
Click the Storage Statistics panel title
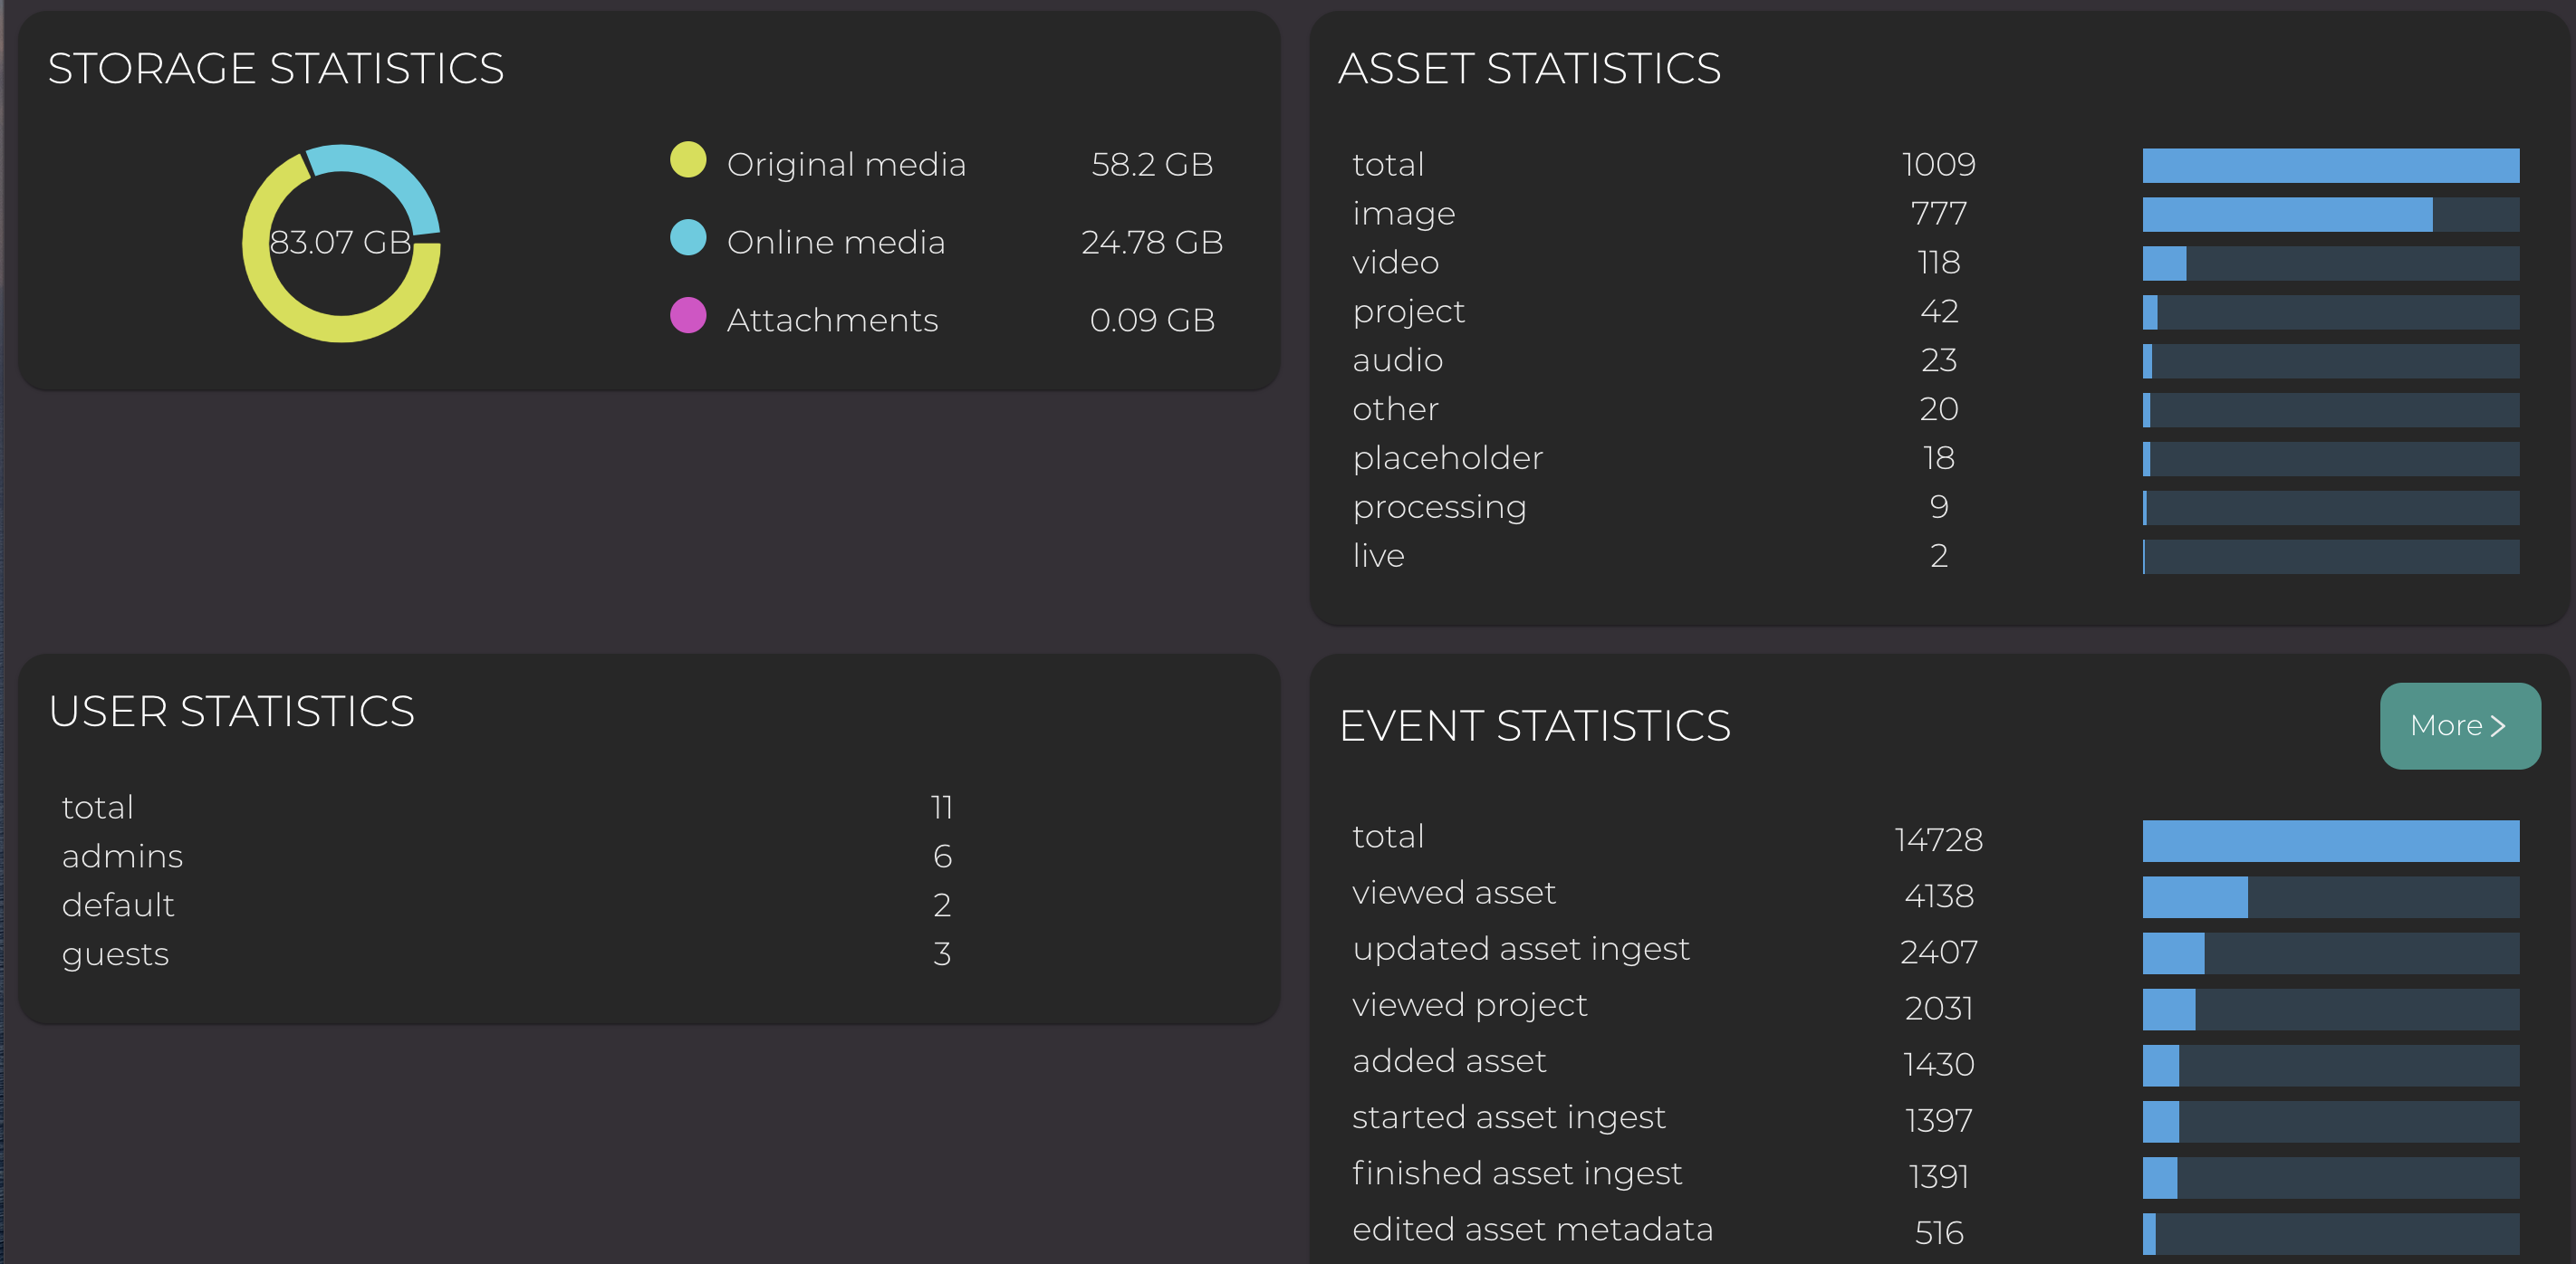pos(275,69)
